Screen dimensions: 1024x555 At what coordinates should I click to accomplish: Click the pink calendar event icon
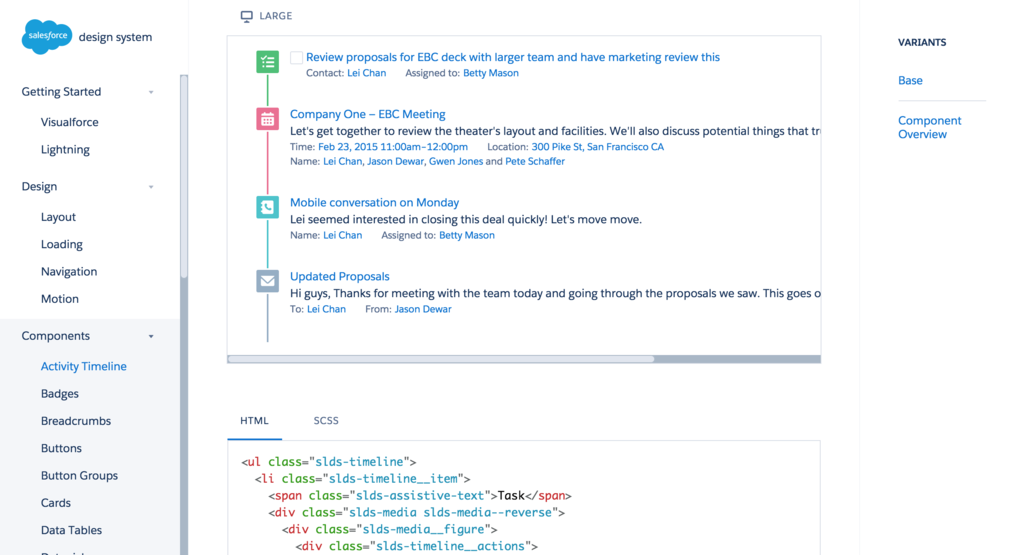(x=267, y=119)
